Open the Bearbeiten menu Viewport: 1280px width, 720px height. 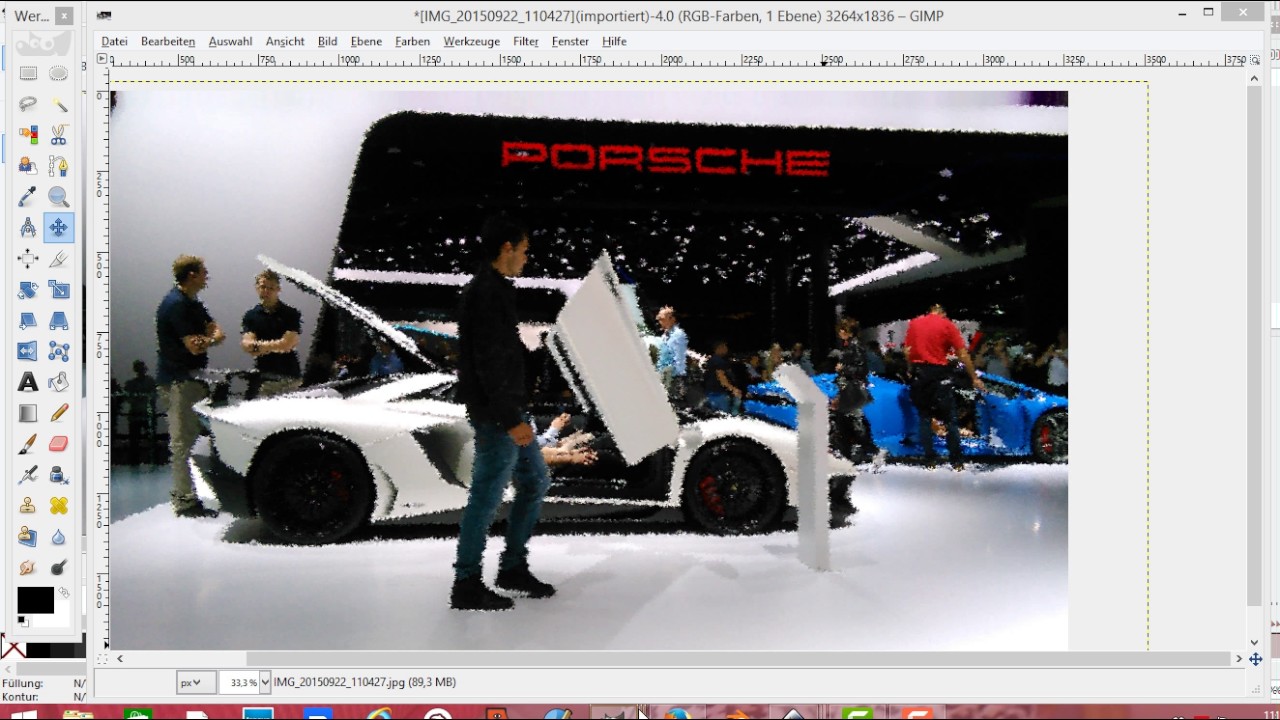[168, 41]
